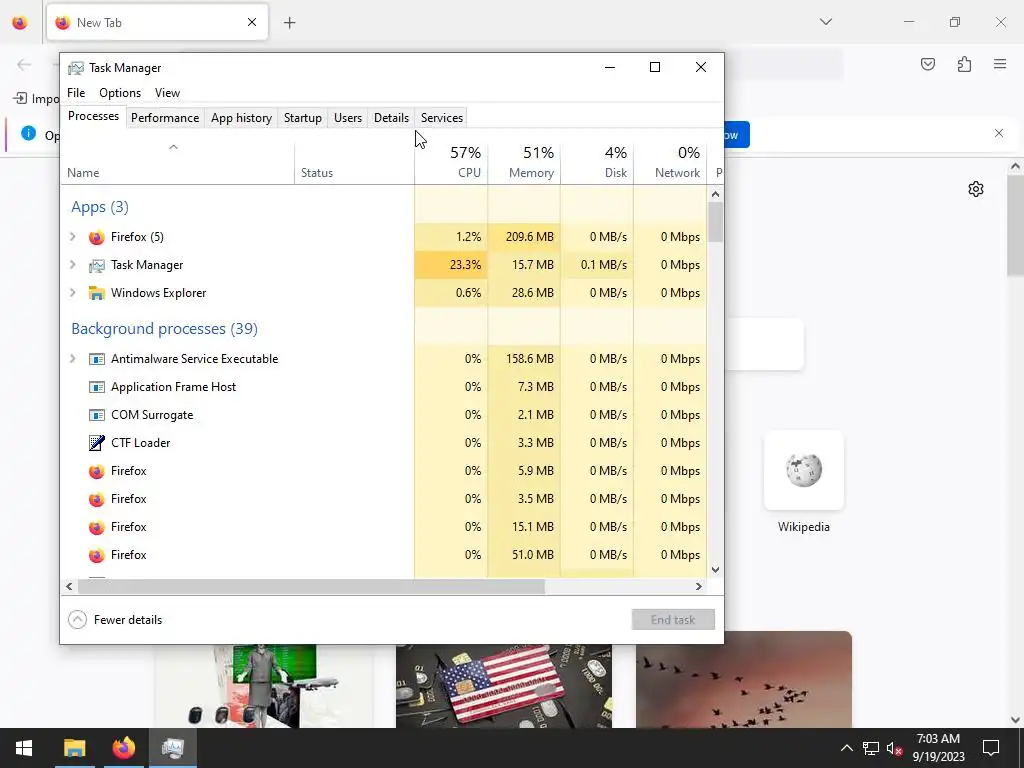Click the Windows Explorer folder icon in process list
This screenshot has height=768, width=1024.
(97, 293)
